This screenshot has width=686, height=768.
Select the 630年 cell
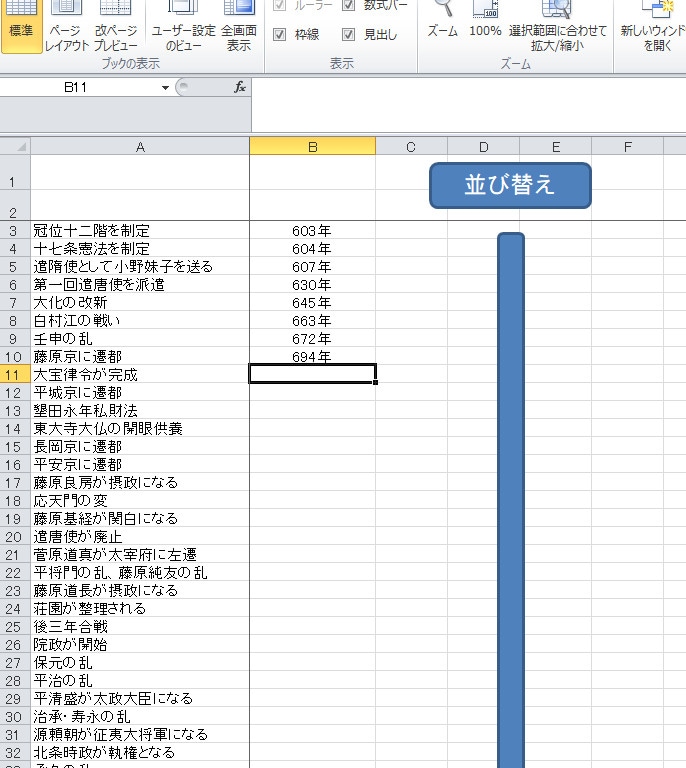(312, 285)
